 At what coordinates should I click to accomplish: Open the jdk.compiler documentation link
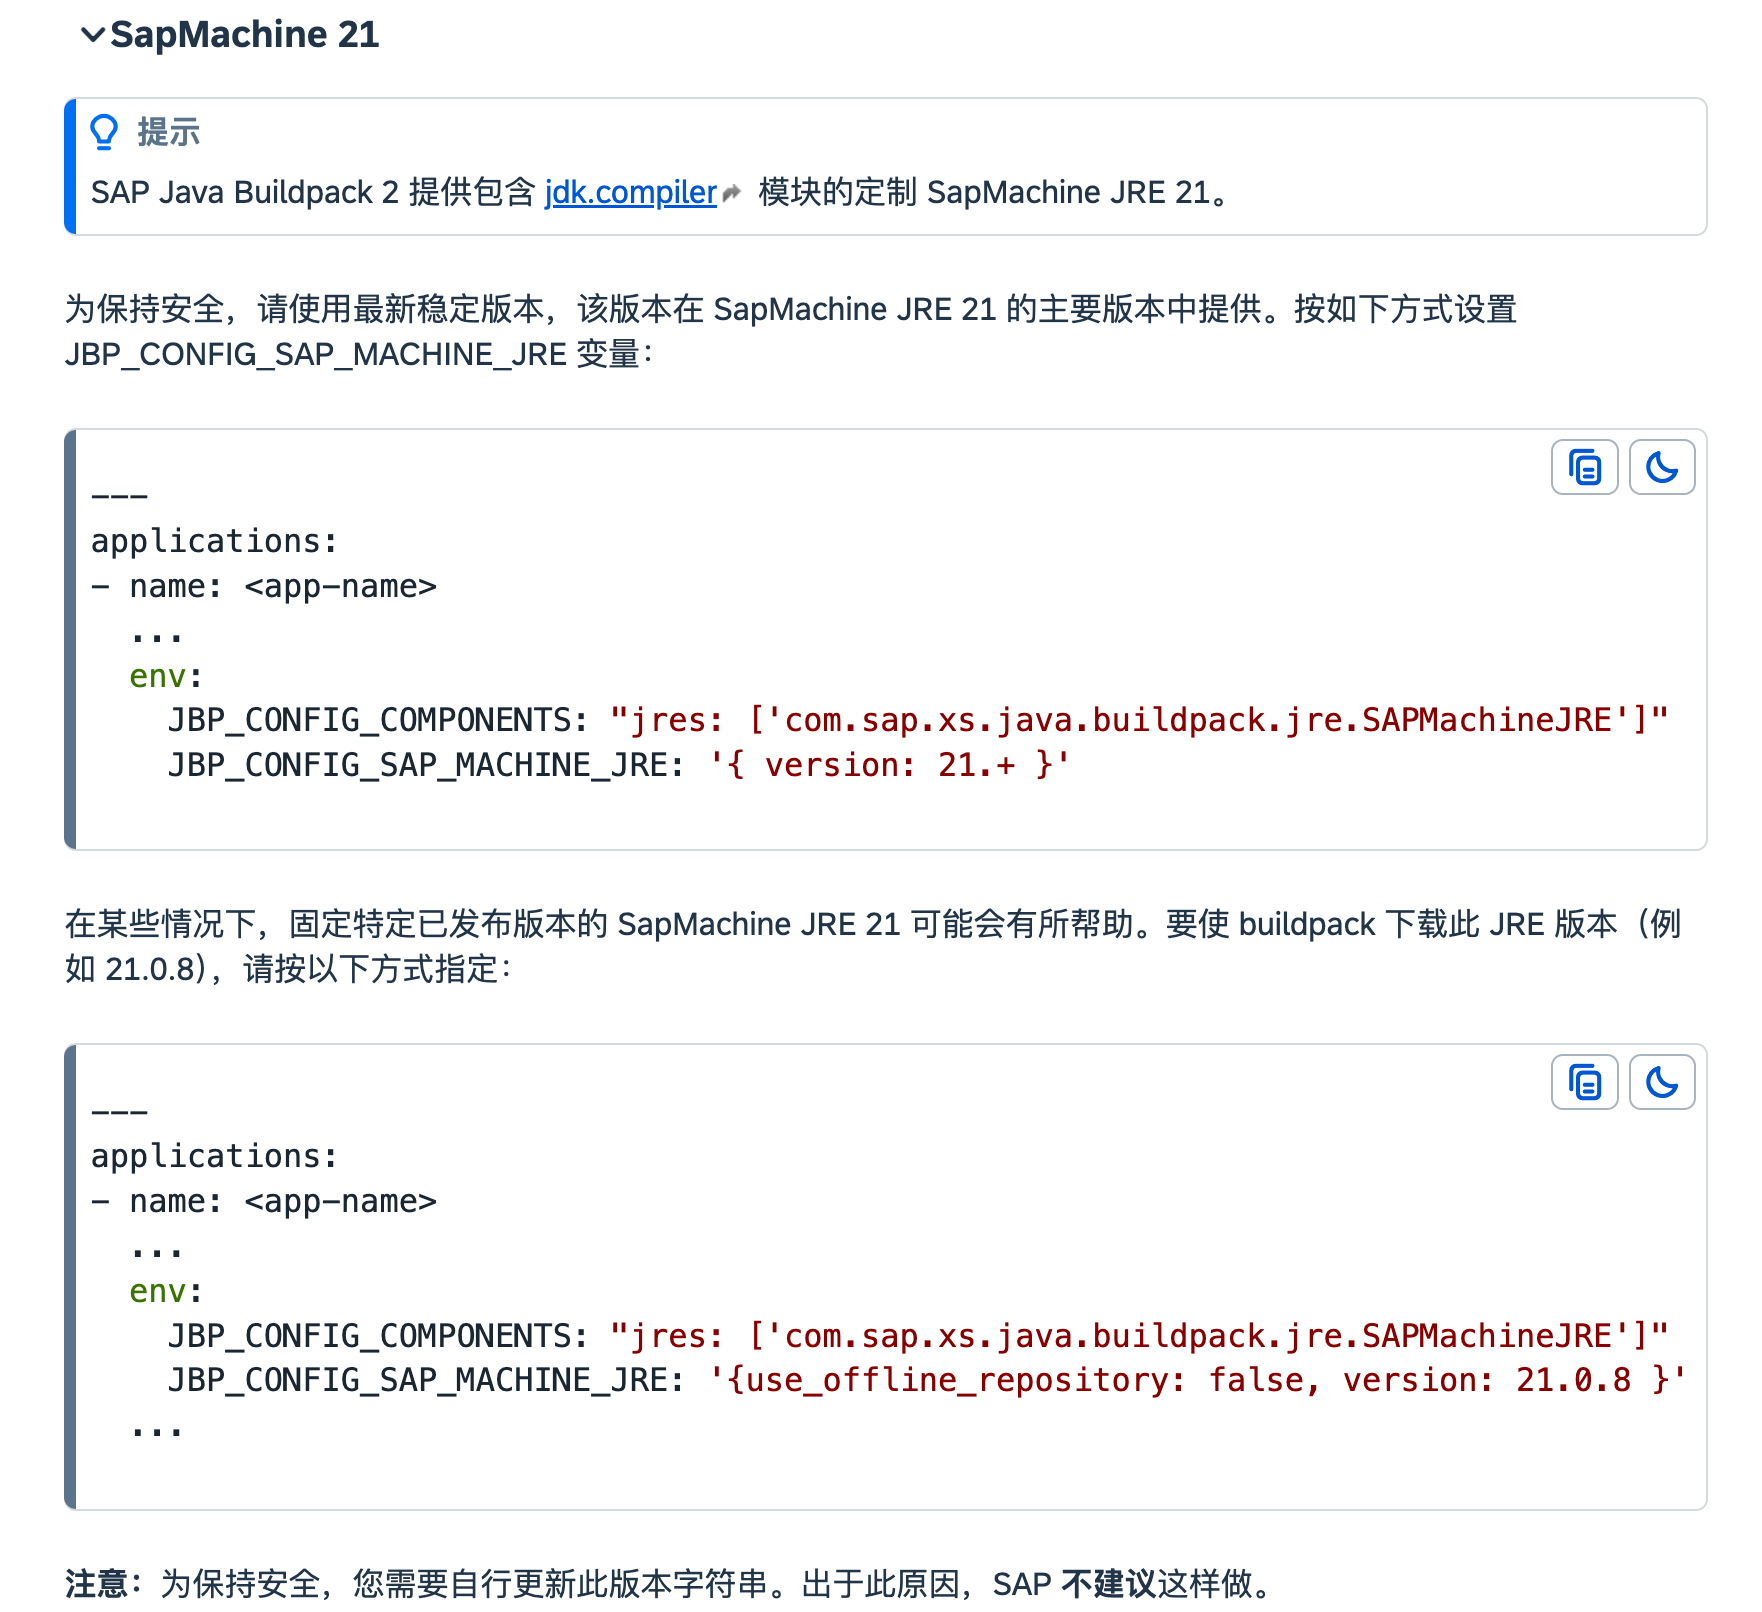629,192
